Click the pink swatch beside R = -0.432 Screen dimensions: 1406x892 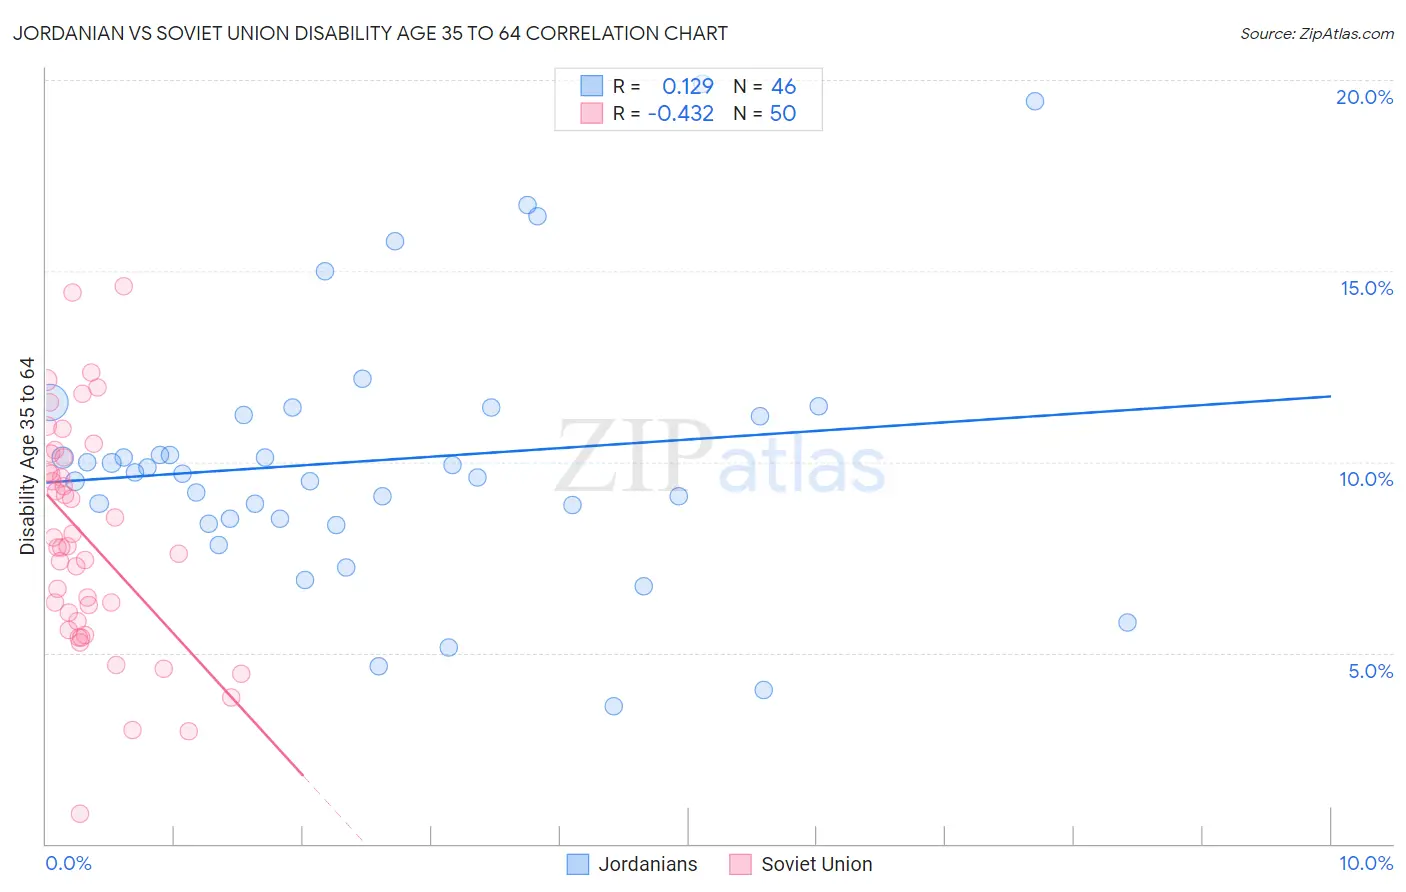tap(592, 113)
